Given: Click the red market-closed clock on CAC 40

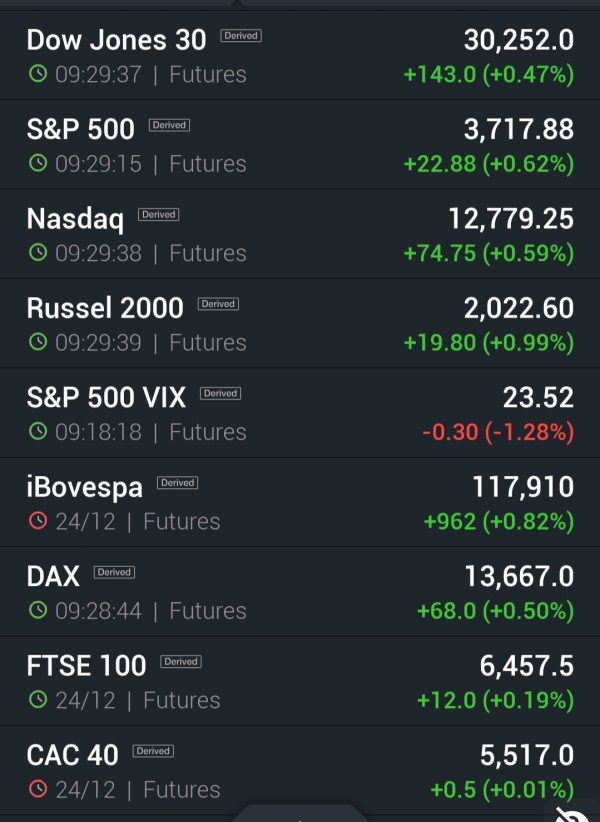Looking at the screenshot, I should click(x=38, y=790).
